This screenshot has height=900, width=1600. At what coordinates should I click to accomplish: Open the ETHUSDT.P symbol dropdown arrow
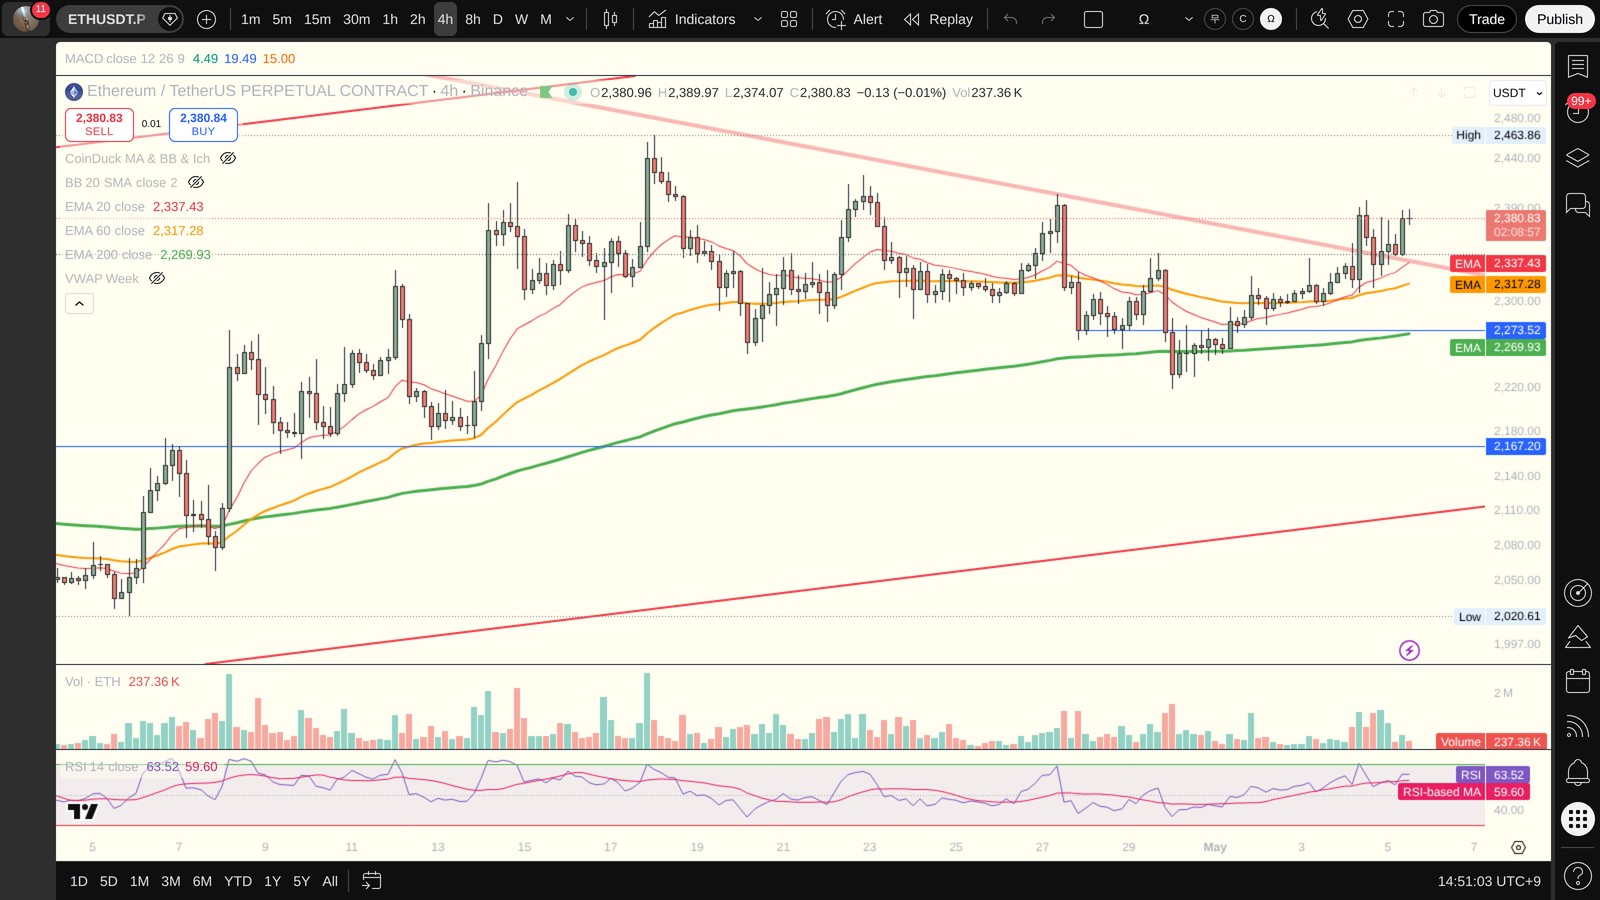[x=170, y=19]
